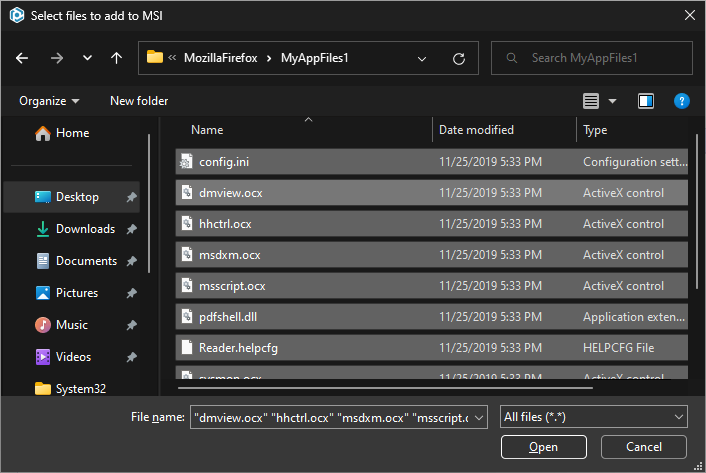Click the msdxm.ocx file icon

pyautogui.click(x=186, y=255)
